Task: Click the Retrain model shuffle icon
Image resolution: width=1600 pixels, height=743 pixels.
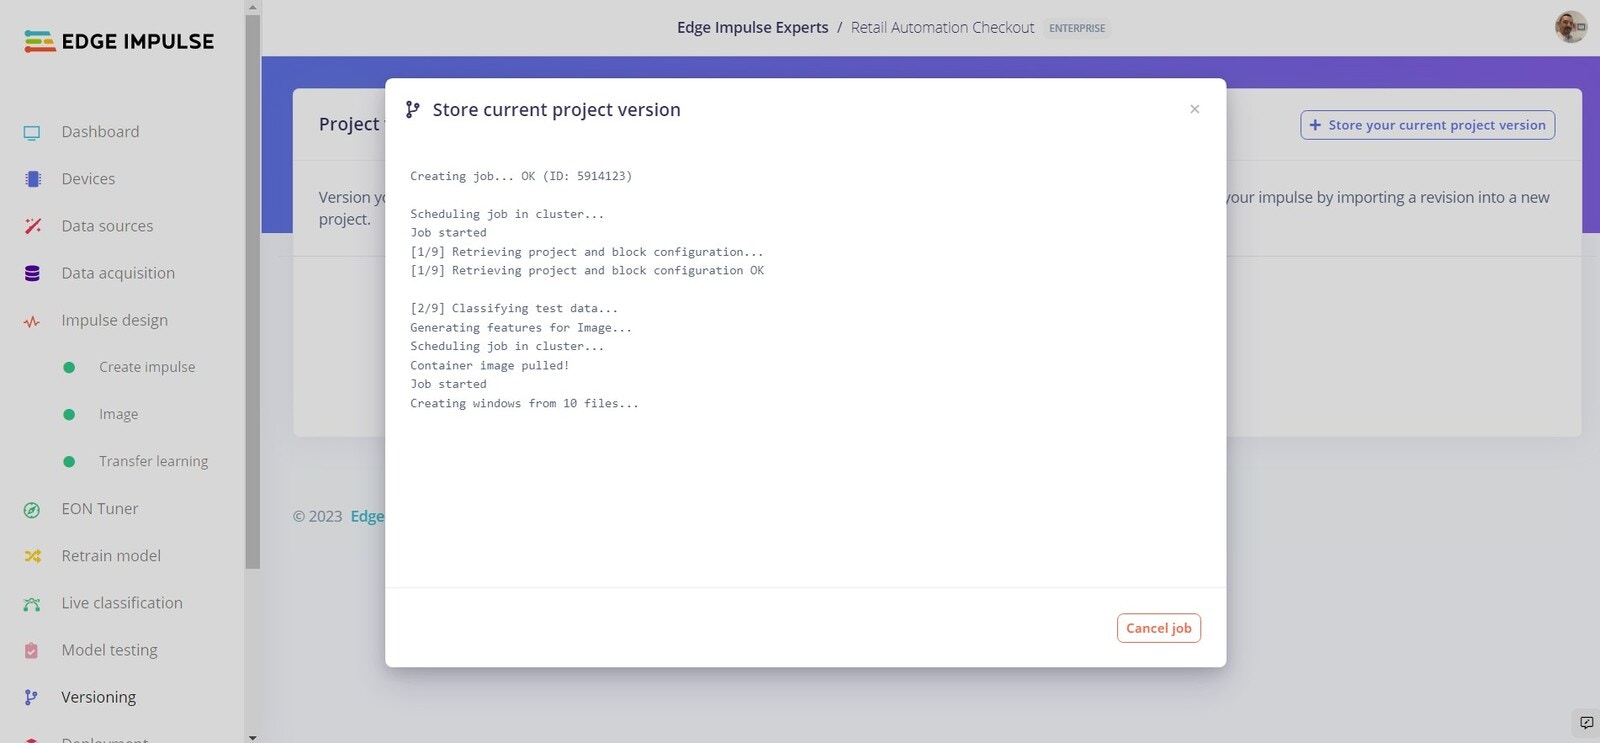Action: (x=32, y=556)
